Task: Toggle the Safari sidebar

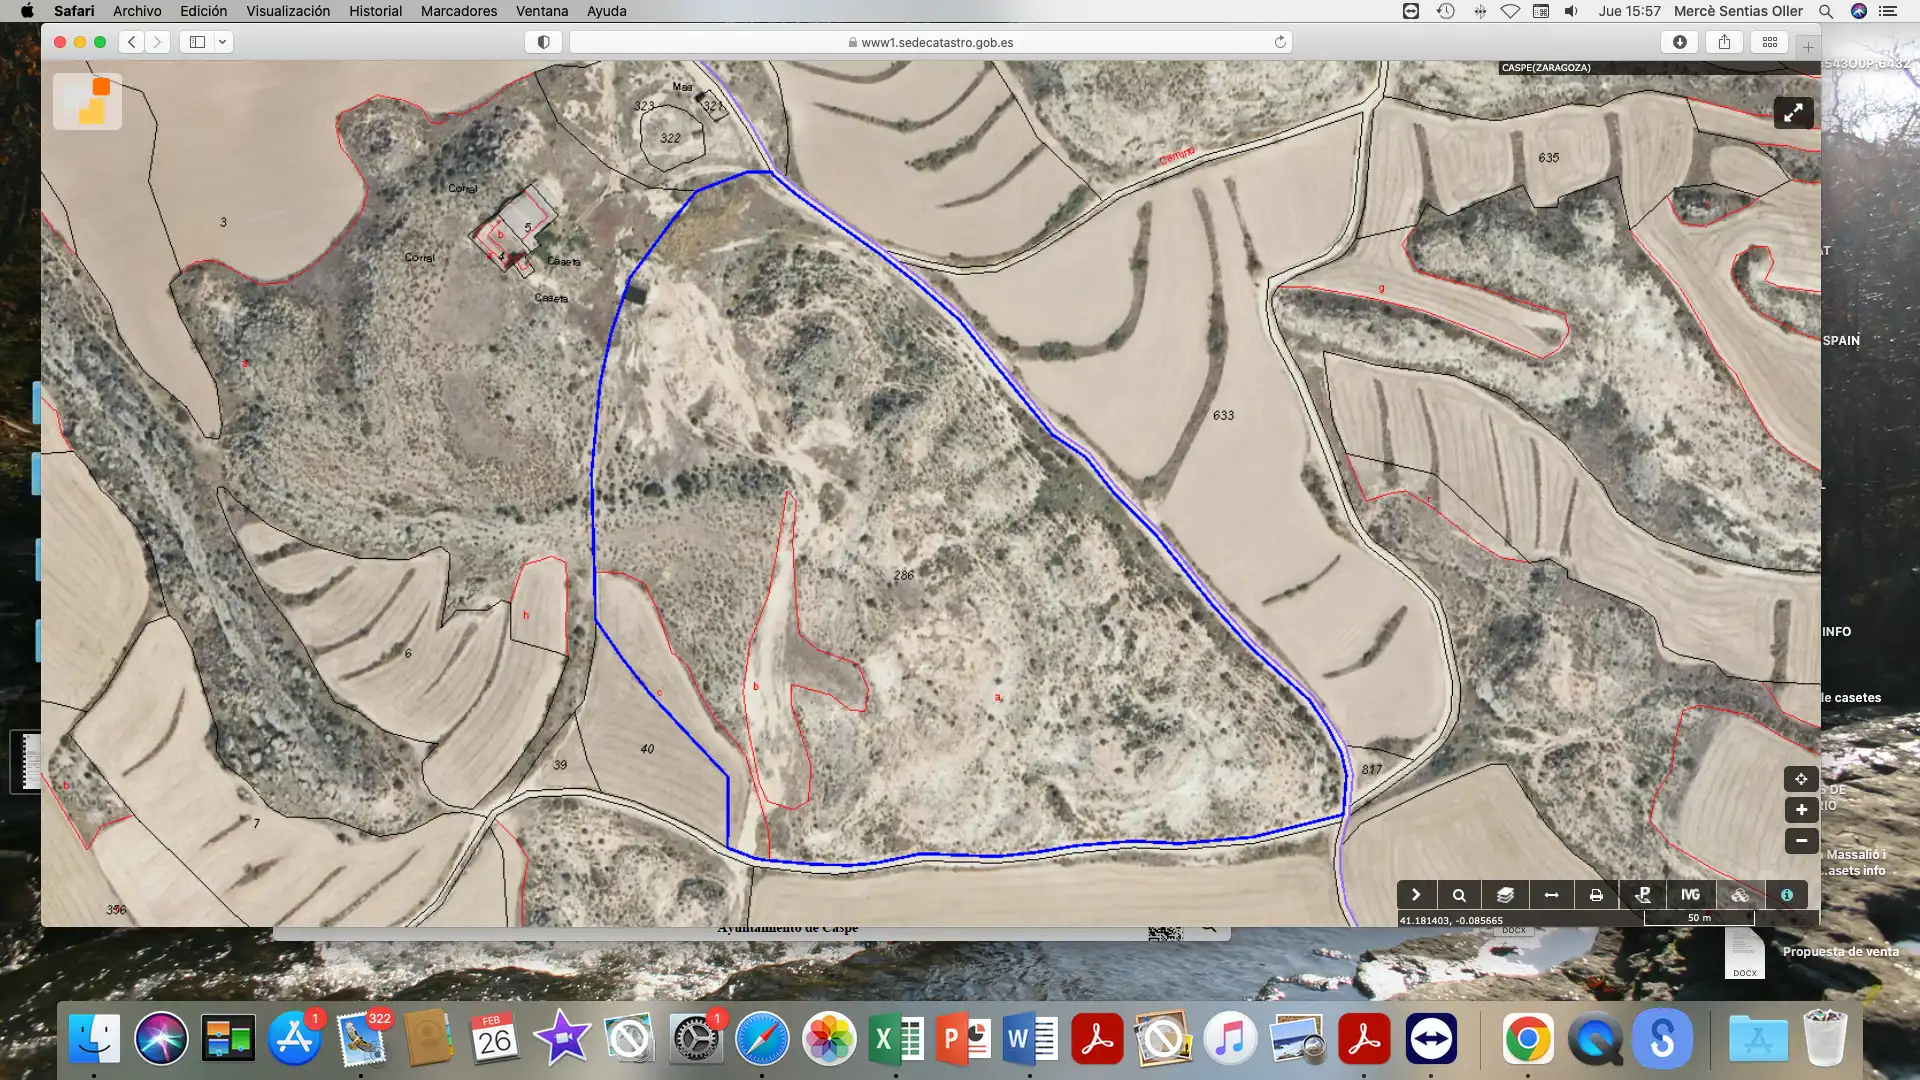Action: 197,42
